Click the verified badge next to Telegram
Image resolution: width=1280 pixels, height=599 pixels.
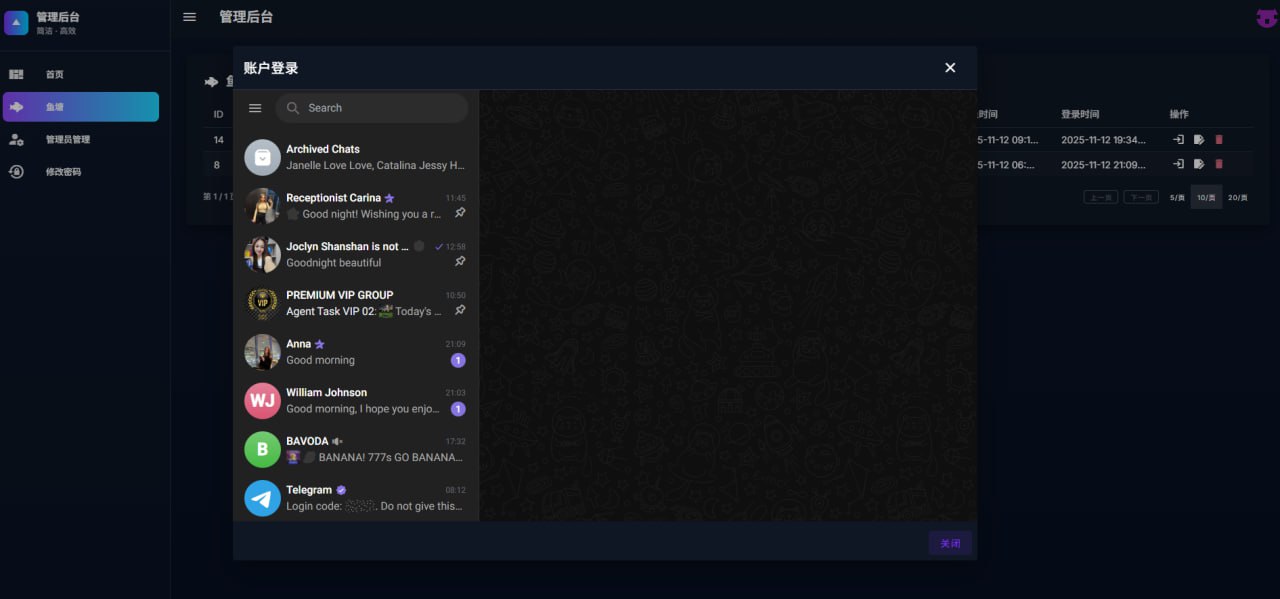pos(341,490)
